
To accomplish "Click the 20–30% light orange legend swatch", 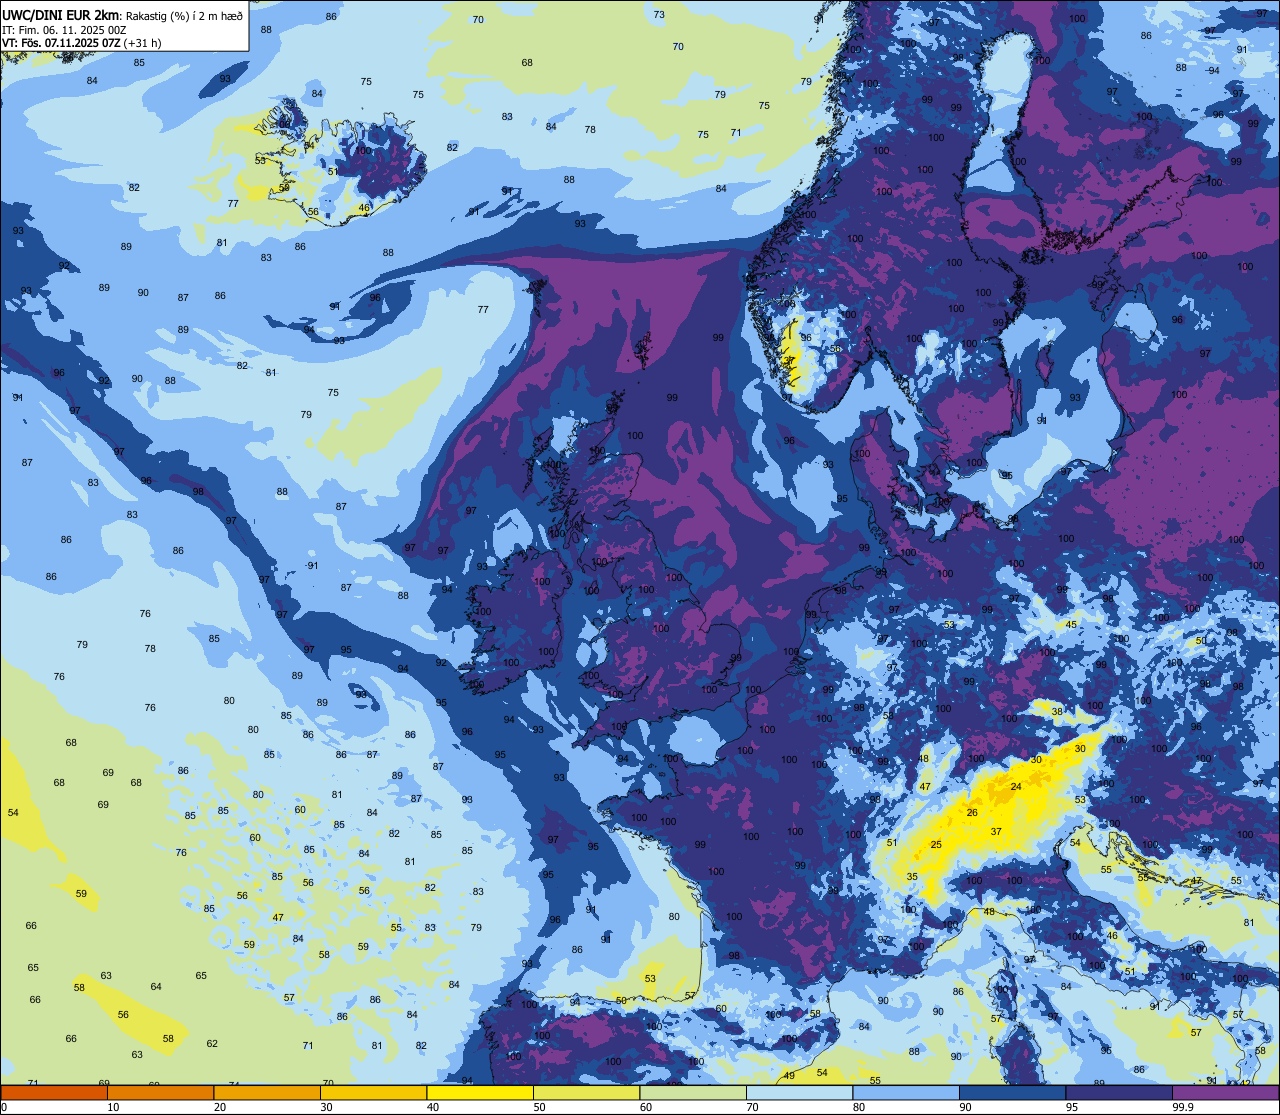I will coord(267,1093).
